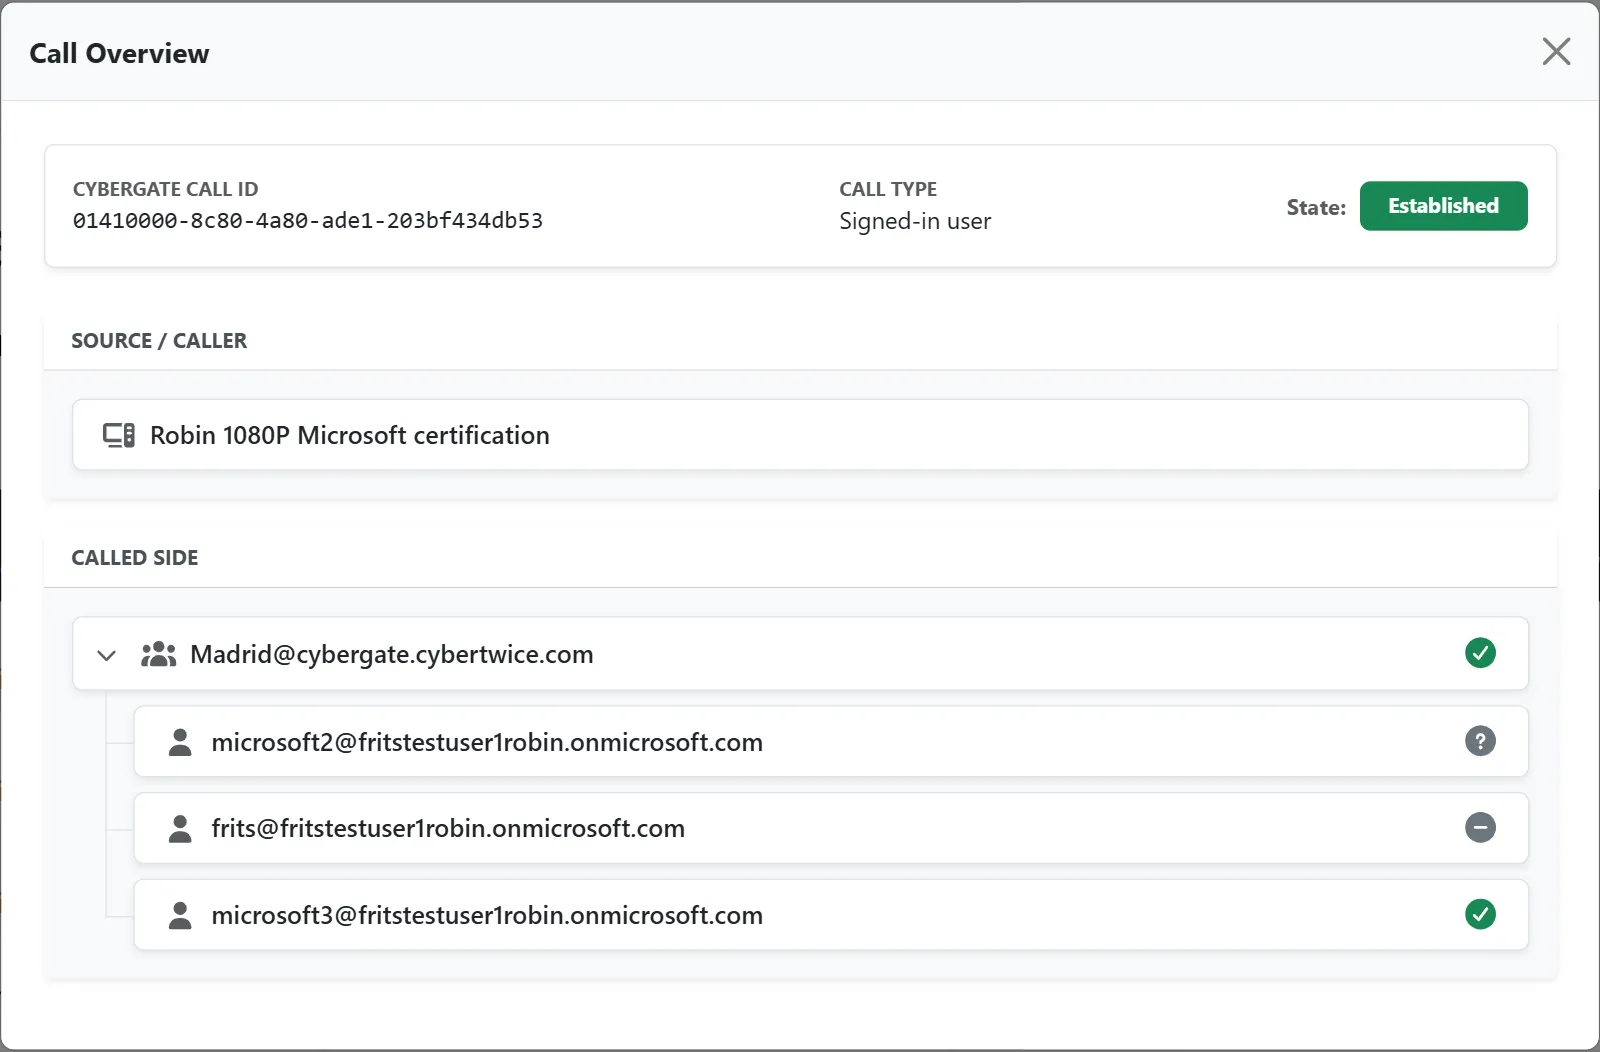Click the question mark status for microsoft2 user
1600x1052 pixels.
[x=1480, y=741]
